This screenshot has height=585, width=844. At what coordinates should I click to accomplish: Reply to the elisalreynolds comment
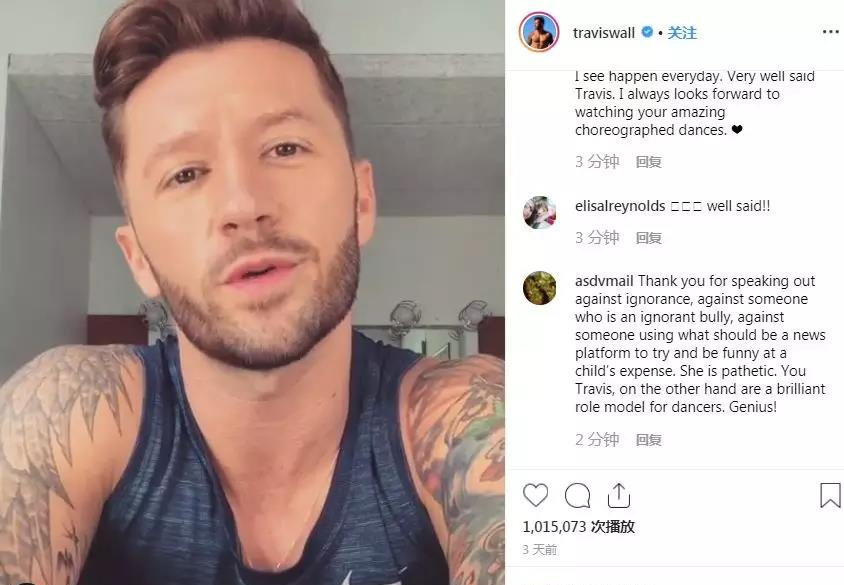[x=649, y=238]
